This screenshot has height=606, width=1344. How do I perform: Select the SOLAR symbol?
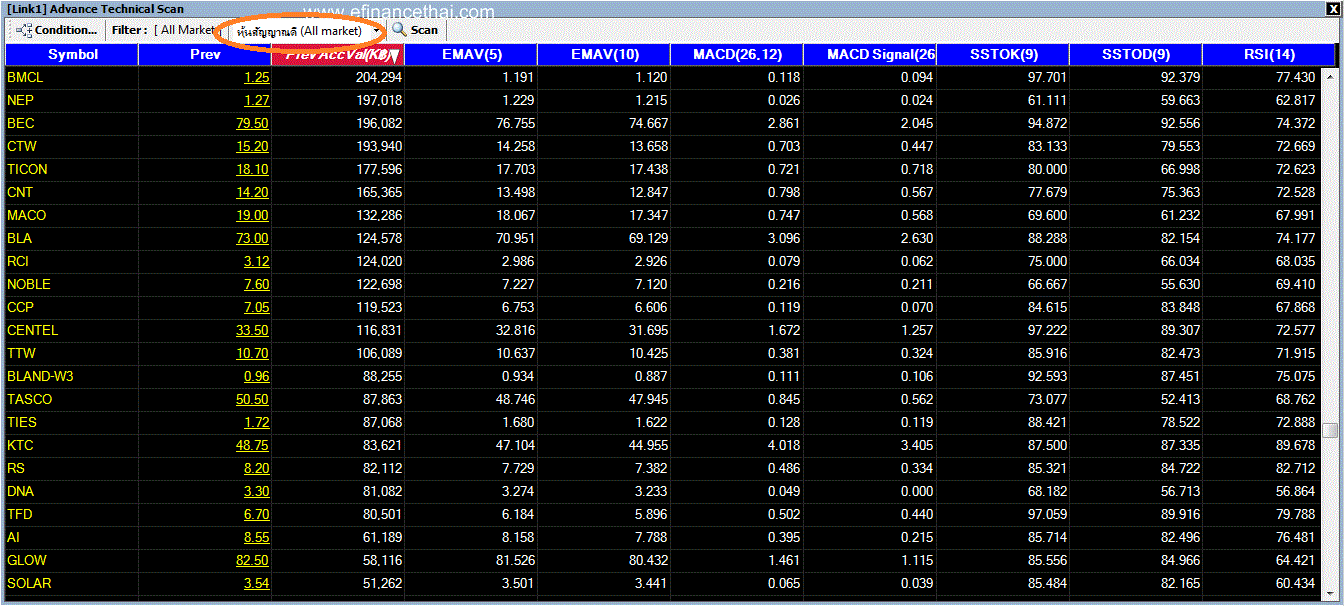pos(29,583)
